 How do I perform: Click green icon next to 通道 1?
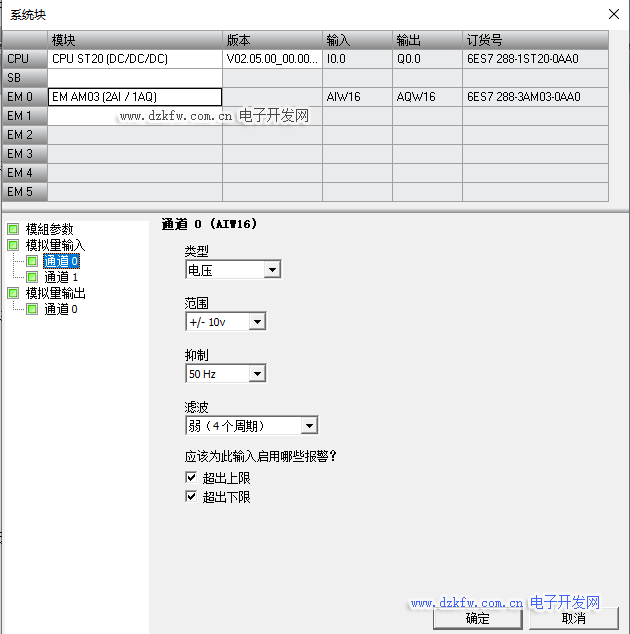(32, 277)
